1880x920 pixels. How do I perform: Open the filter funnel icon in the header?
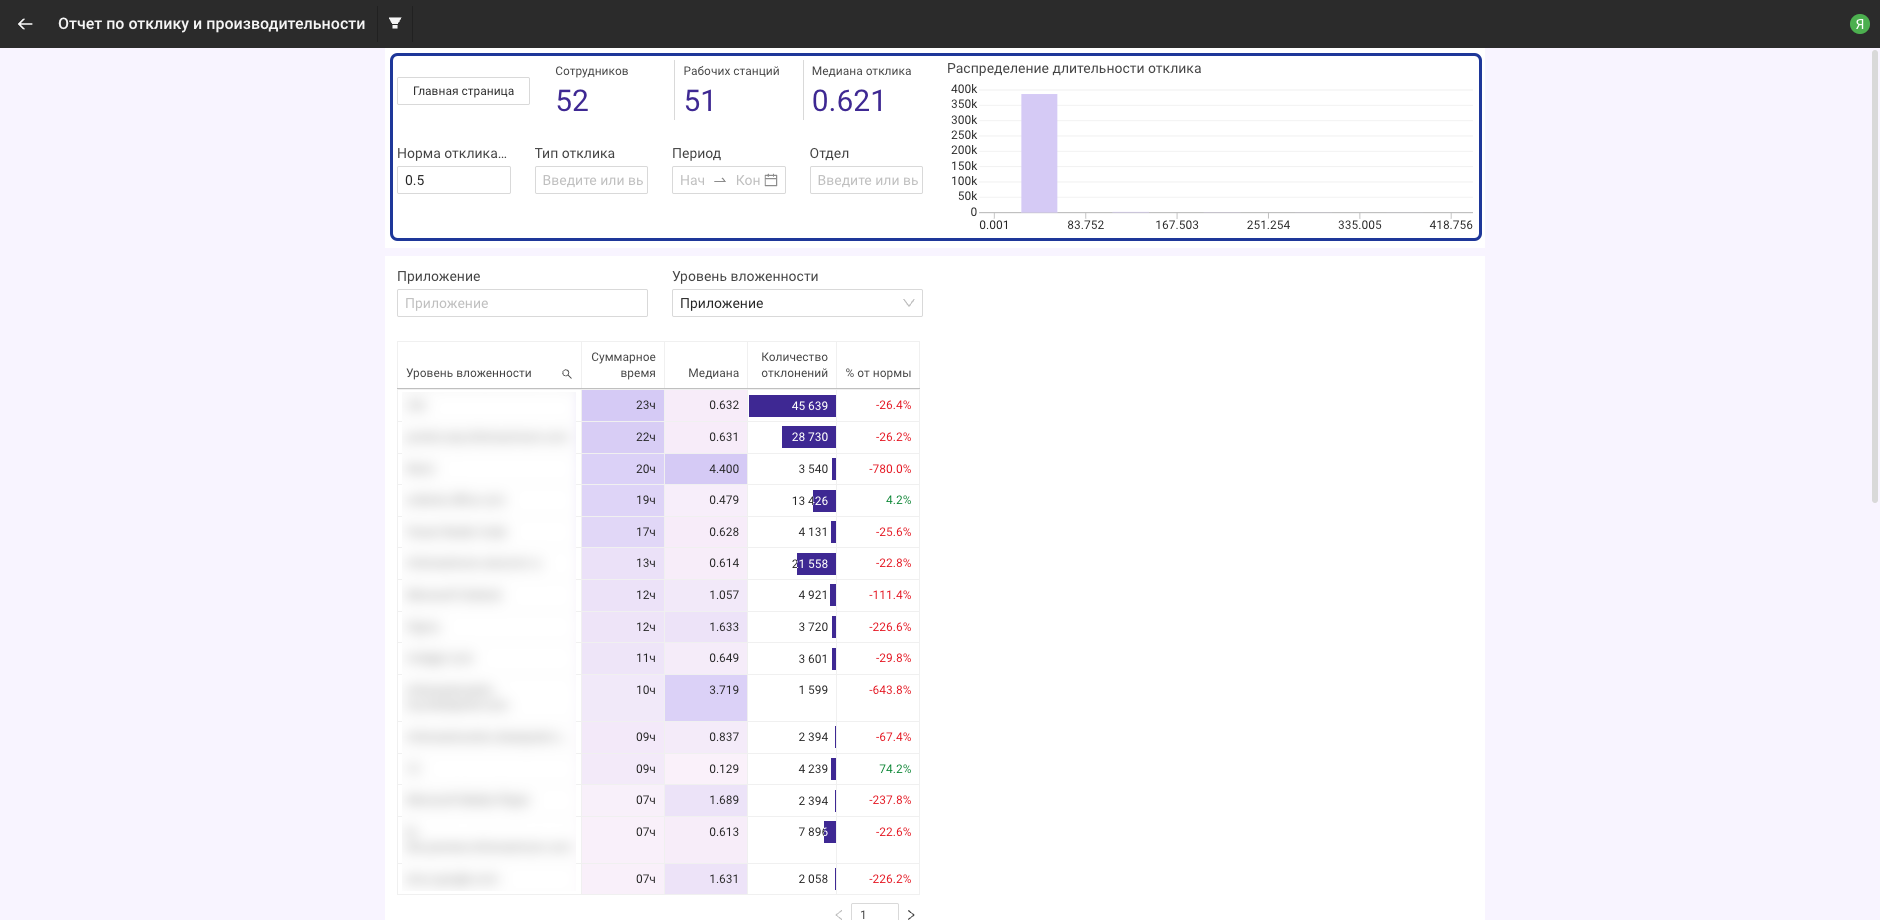(395, 23)
